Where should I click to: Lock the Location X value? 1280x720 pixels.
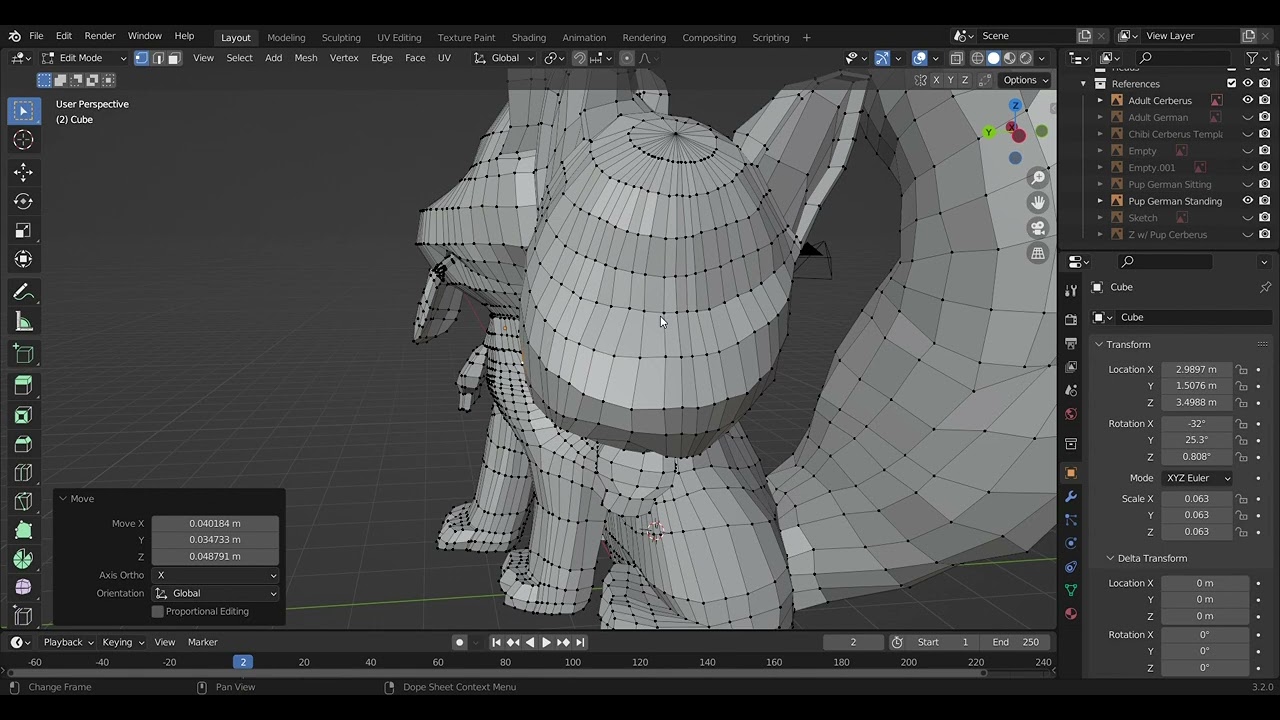point(1241,369)
